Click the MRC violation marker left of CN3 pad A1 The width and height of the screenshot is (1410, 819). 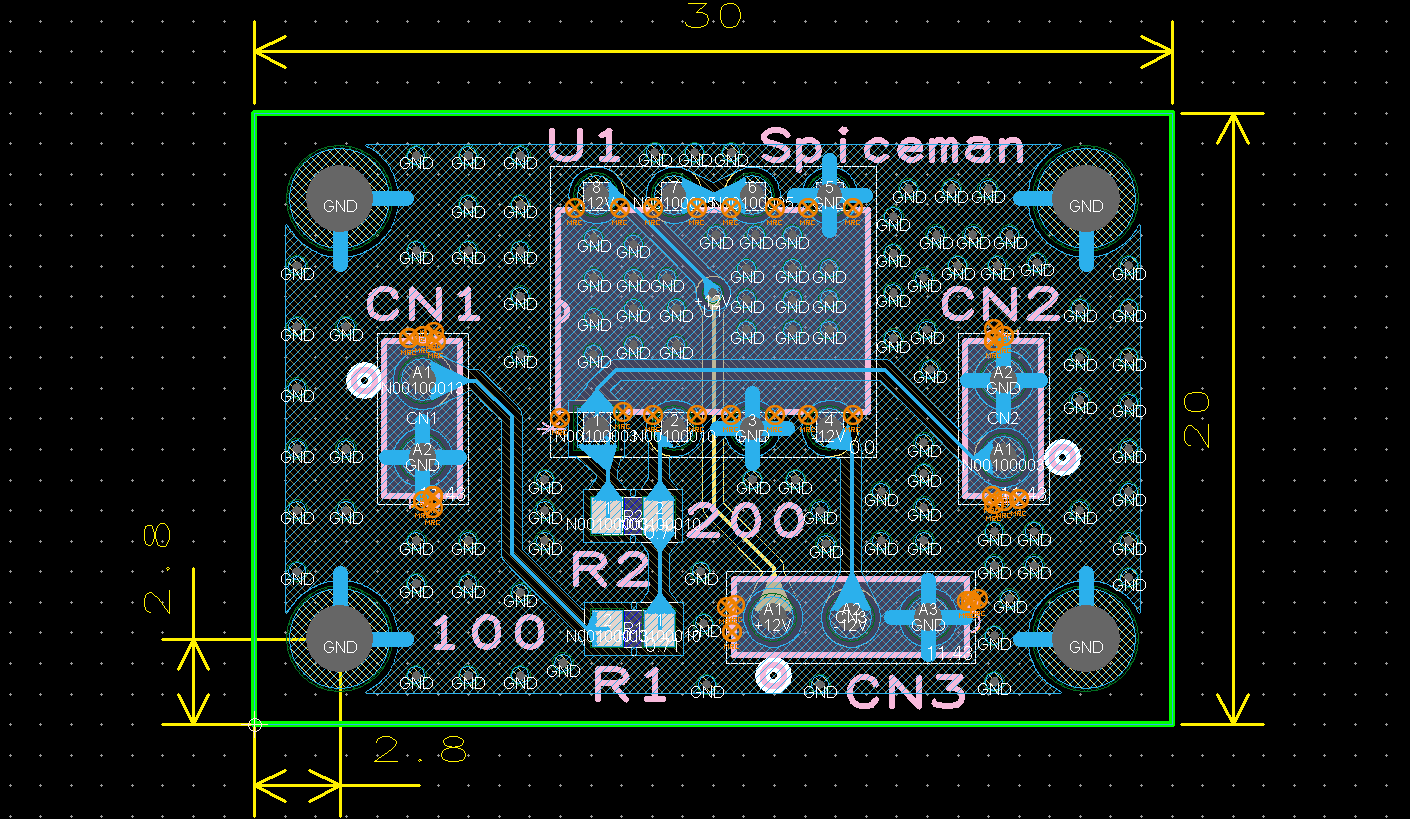click(729, 605)
